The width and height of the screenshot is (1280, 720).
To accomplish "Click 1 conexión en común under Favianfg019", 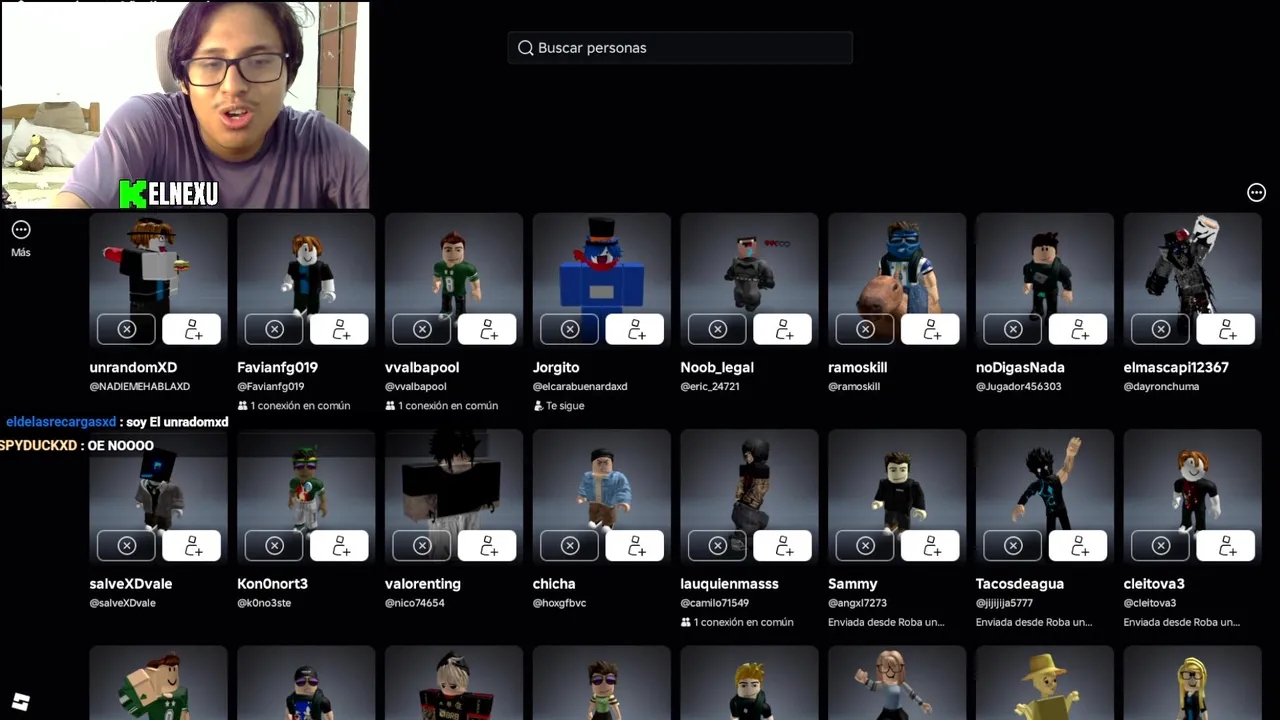I will 293,406.
